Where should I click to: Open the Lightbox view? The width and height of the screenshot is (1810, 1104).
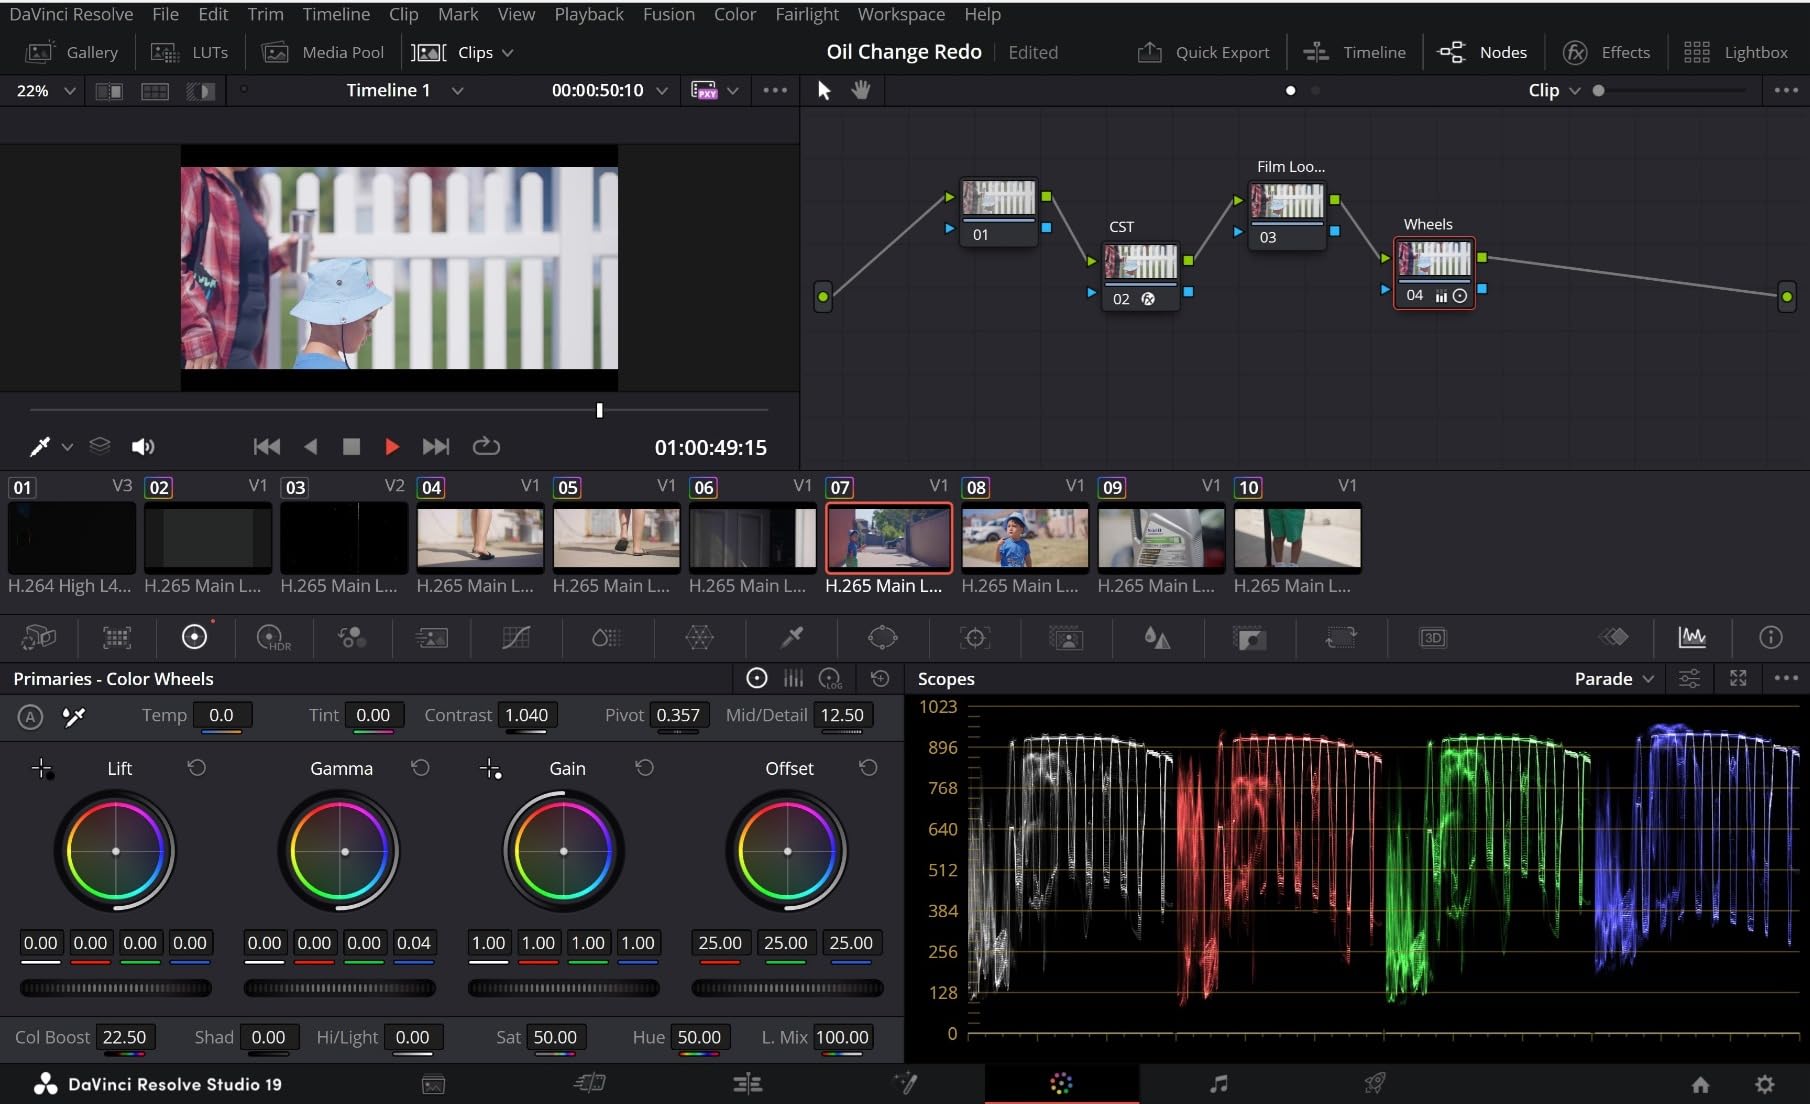coord(1735,52)
